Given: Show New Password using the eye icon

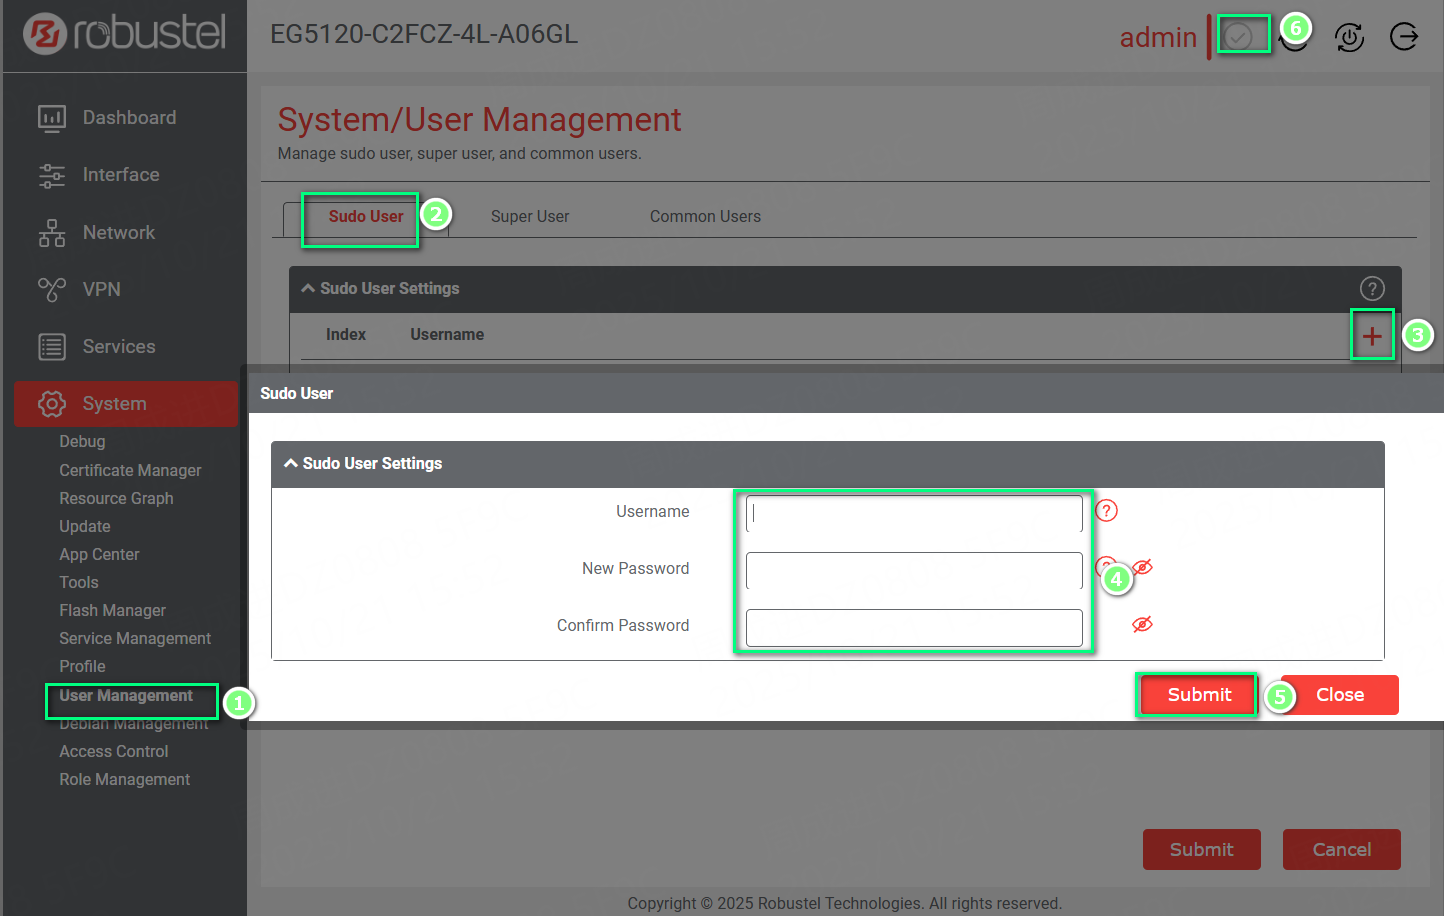Looking at the screenshot, I should click(x=1143, y=567).
